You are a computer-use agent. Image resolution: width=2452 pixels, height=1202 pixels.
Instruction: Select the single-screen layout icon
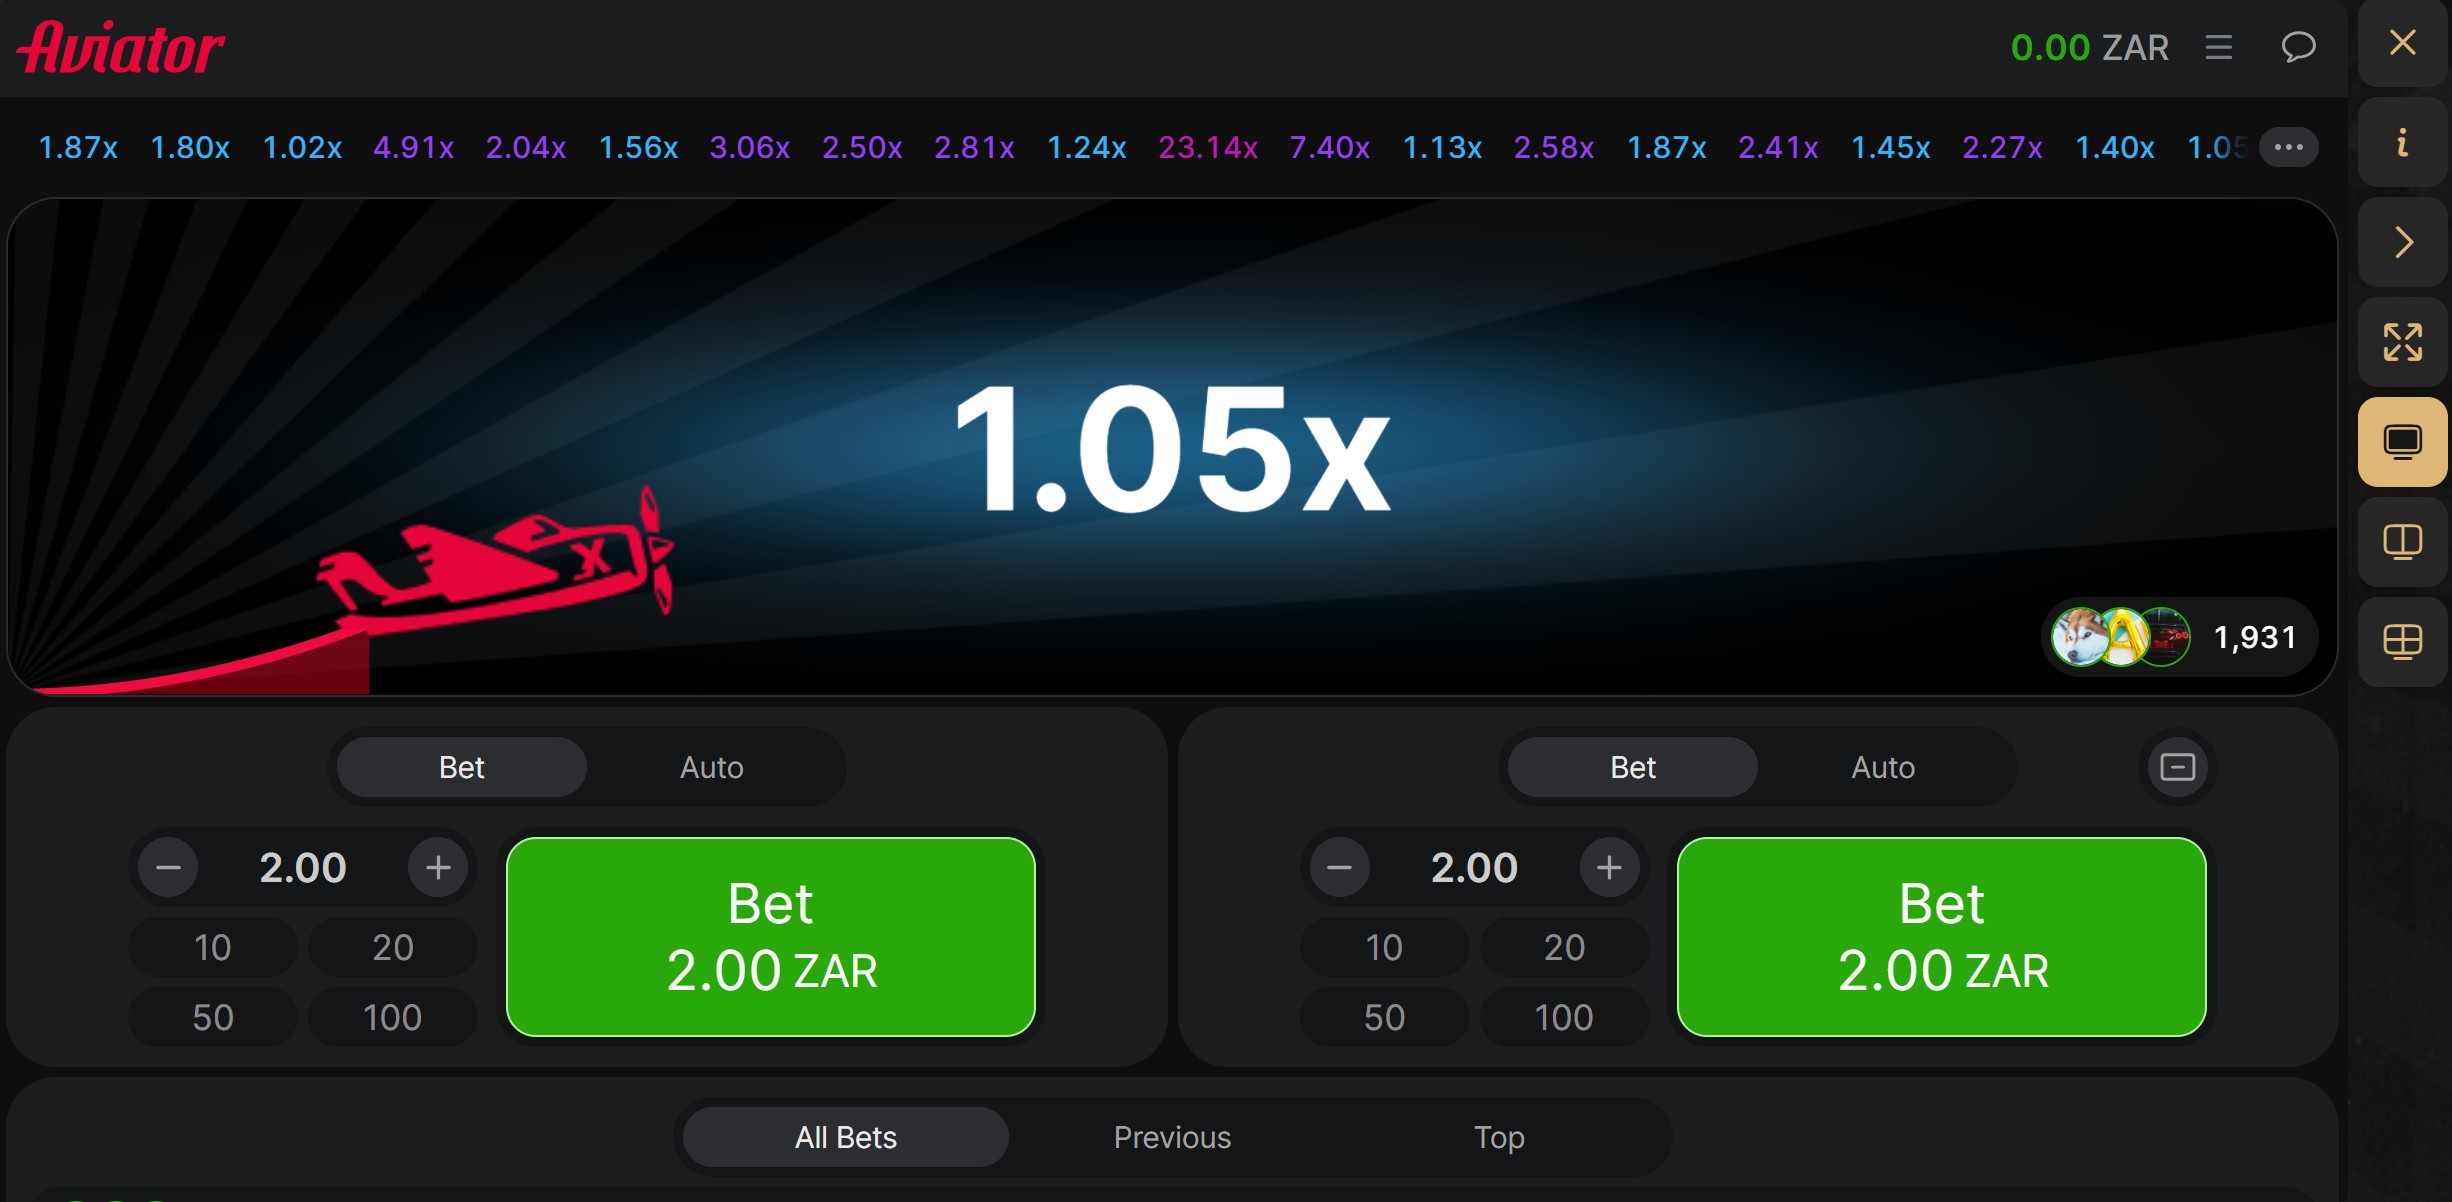[x=2402, y=442]
